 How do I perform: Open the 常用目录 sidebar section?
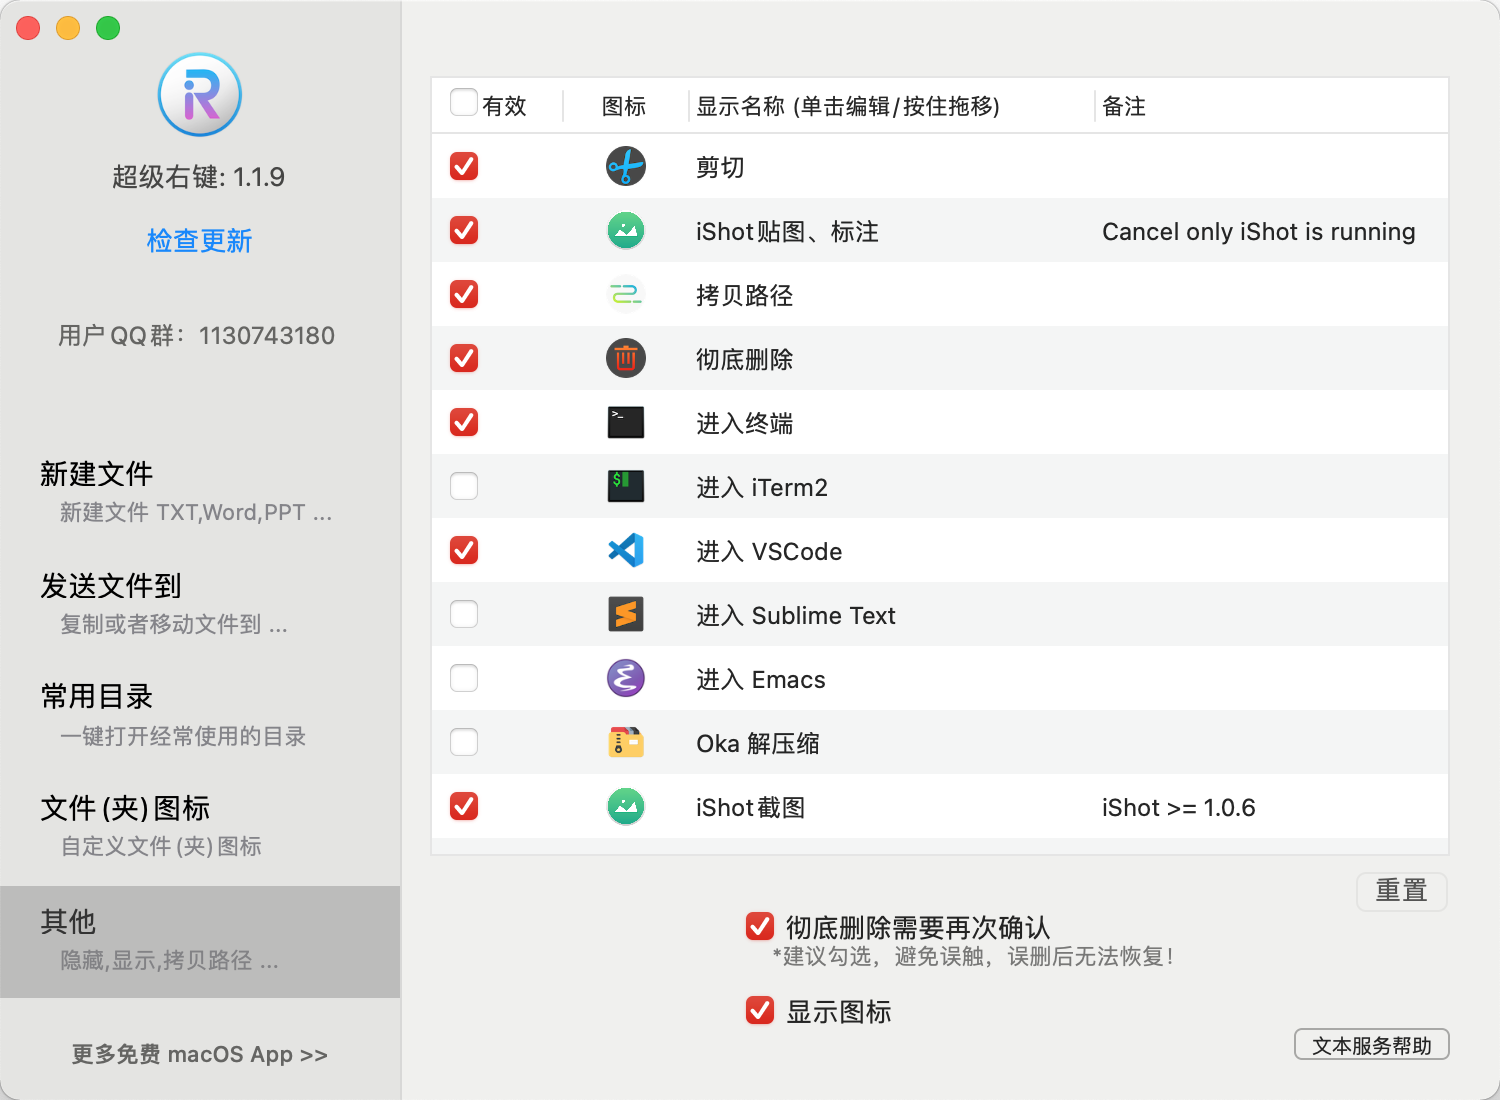(200, 715)
